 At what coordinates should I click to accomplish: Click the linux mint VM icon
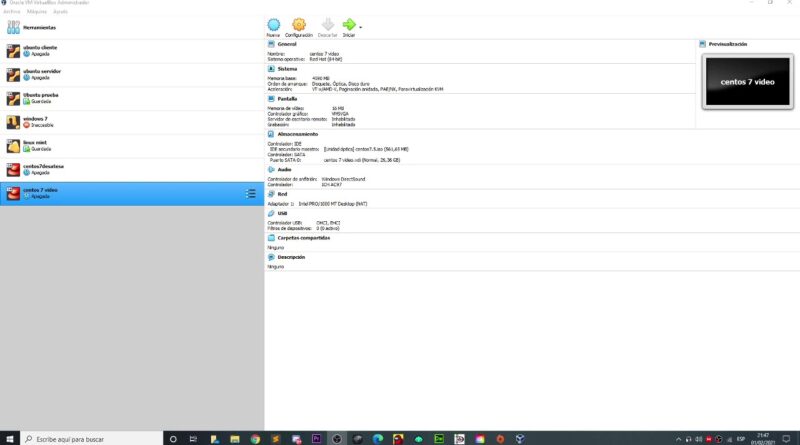coord(13,146)
